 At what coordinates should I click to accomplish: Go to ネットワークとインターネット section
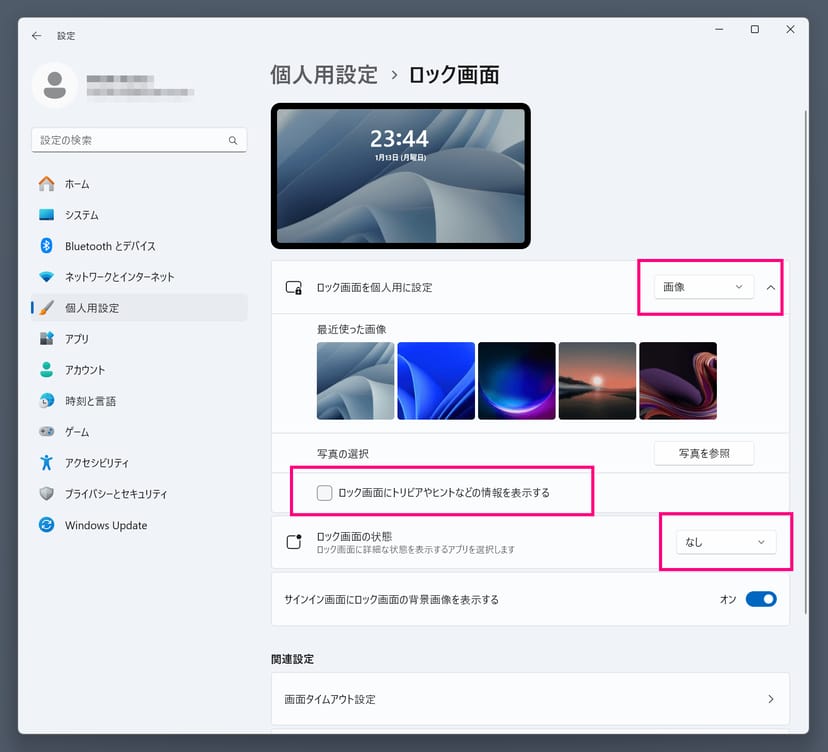pos(119,277)
